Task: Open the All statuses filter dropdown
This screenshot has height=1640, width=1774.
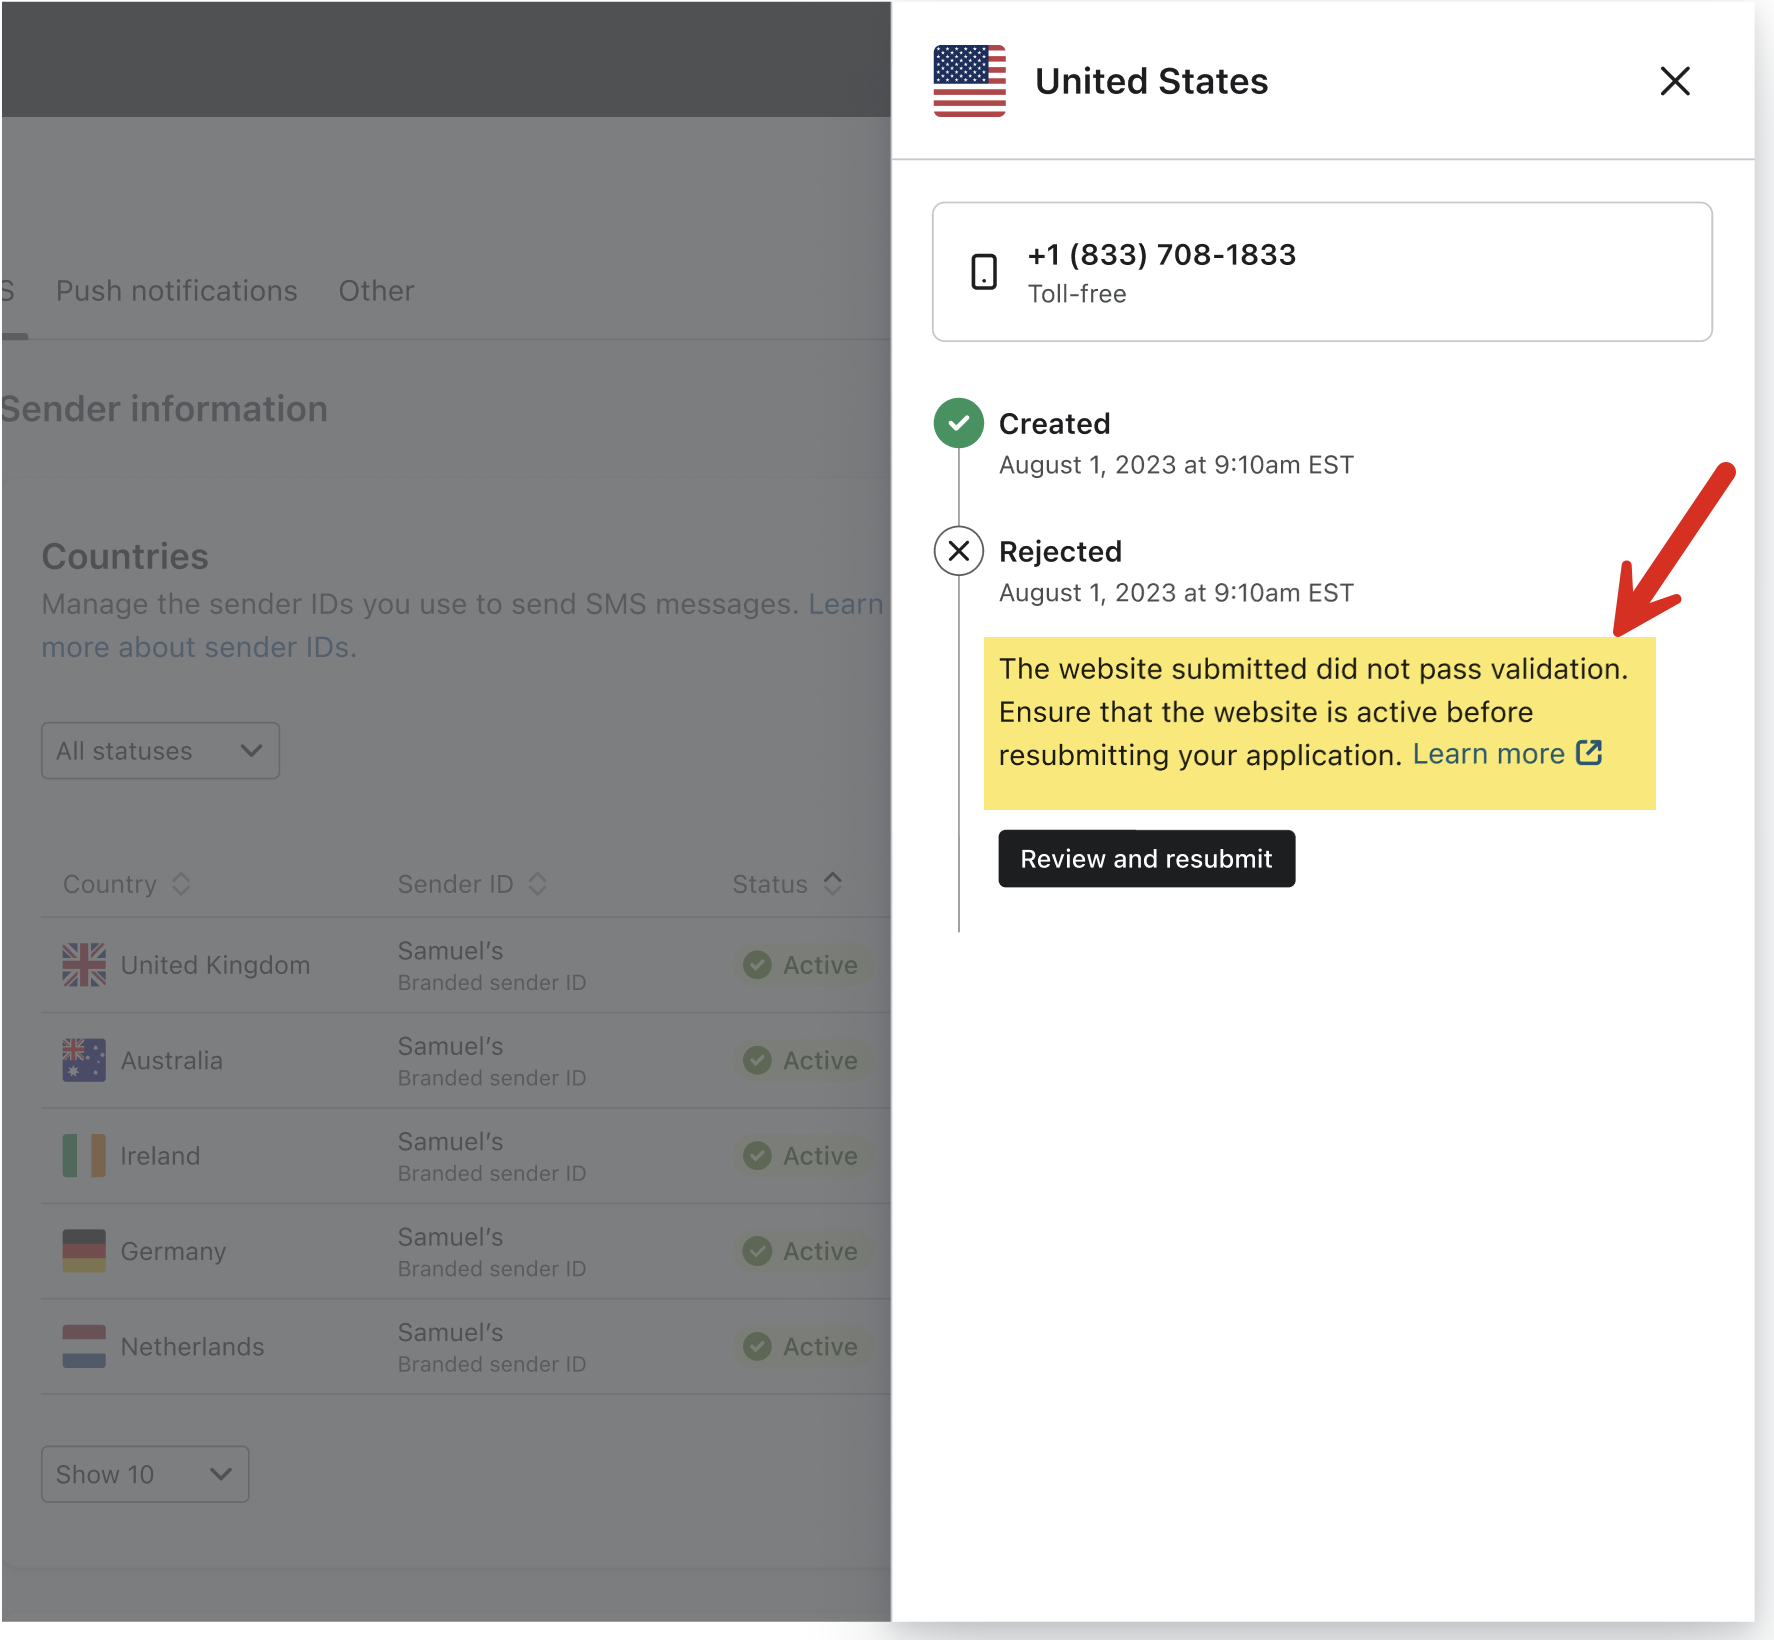Action: click(x=160, y=751)
